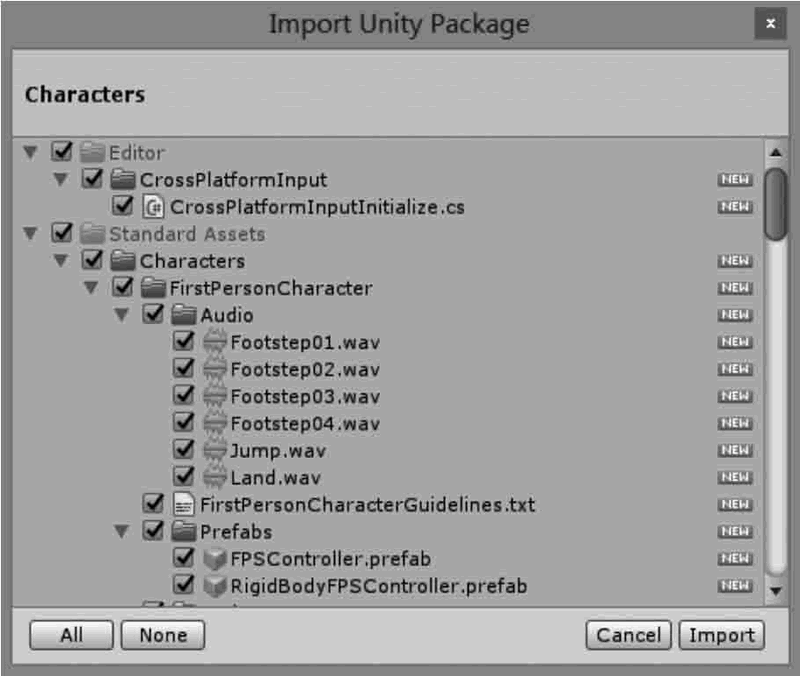Click the prefab cube icon for FPSController.prefab
800x676 pixels.
[215, 558]
